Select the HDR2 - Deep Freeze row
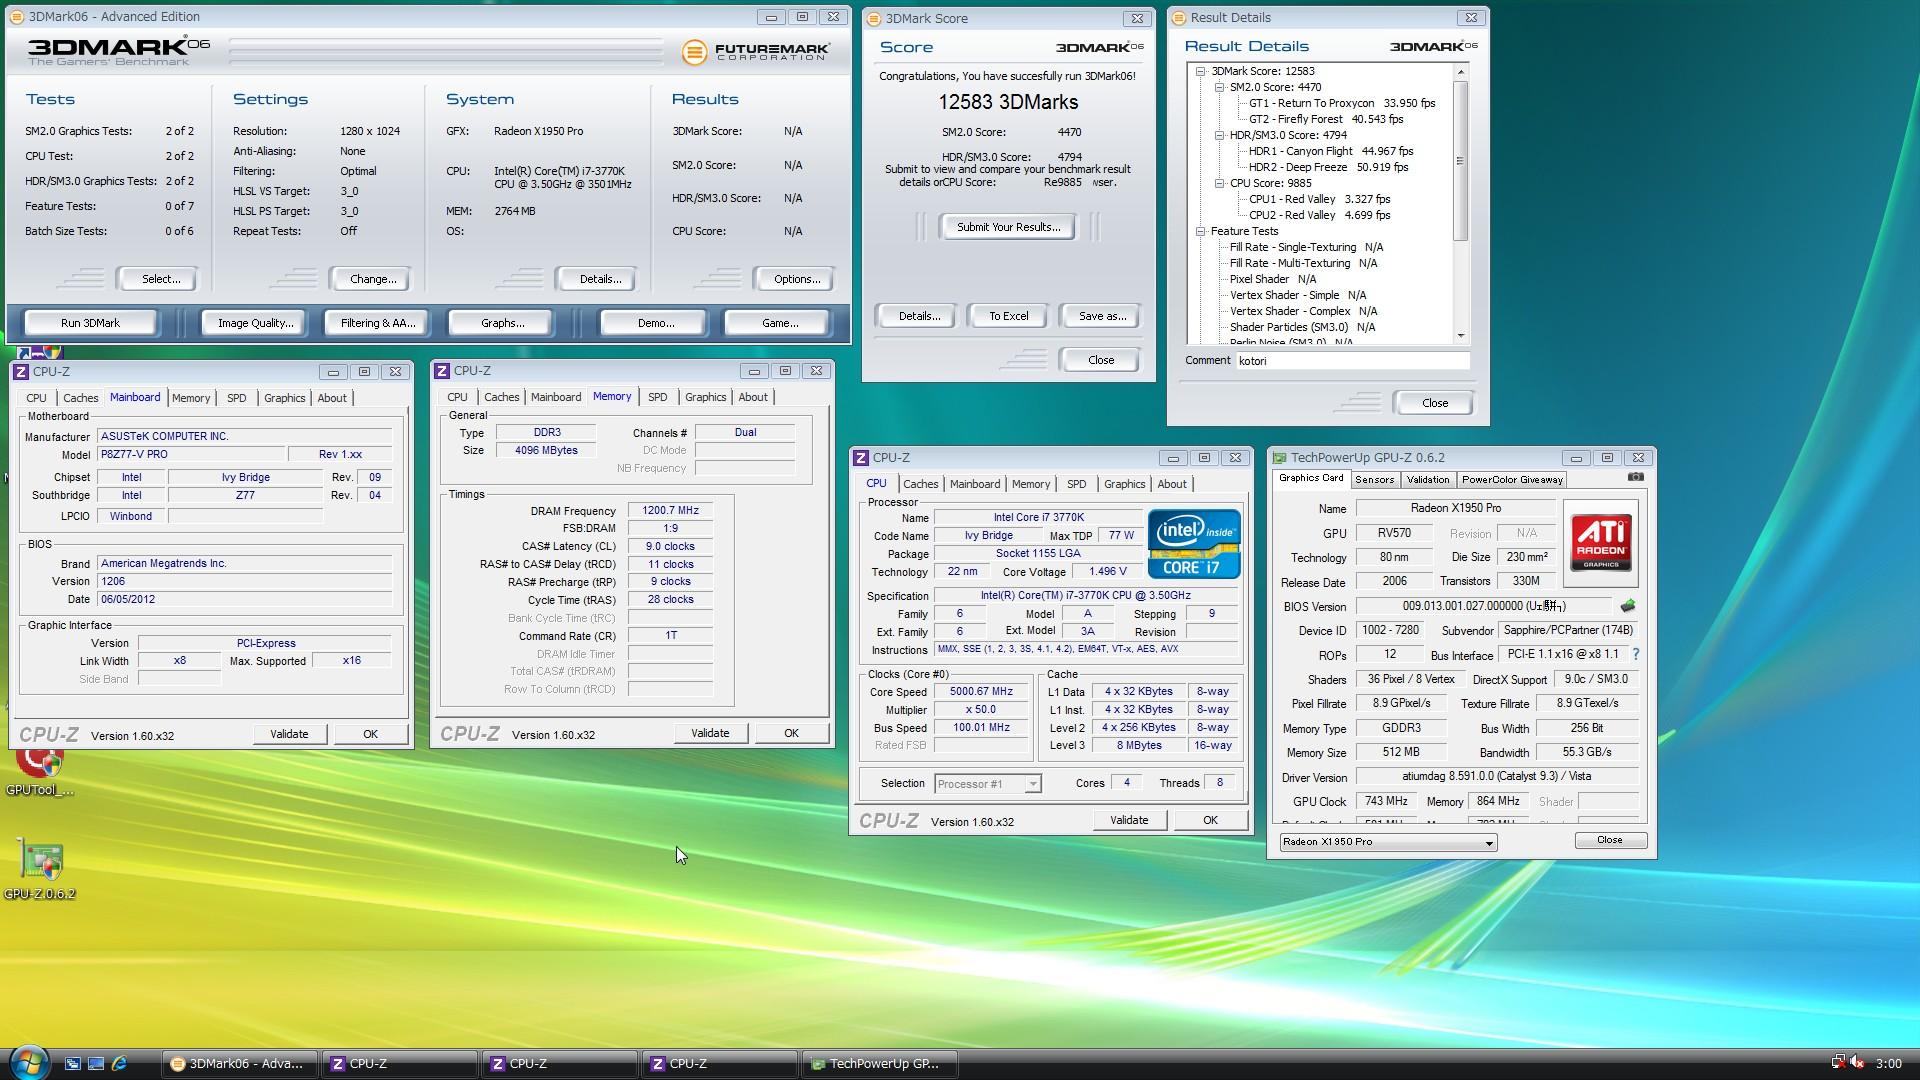Screen dimensions: 1920x1080 1328,167
